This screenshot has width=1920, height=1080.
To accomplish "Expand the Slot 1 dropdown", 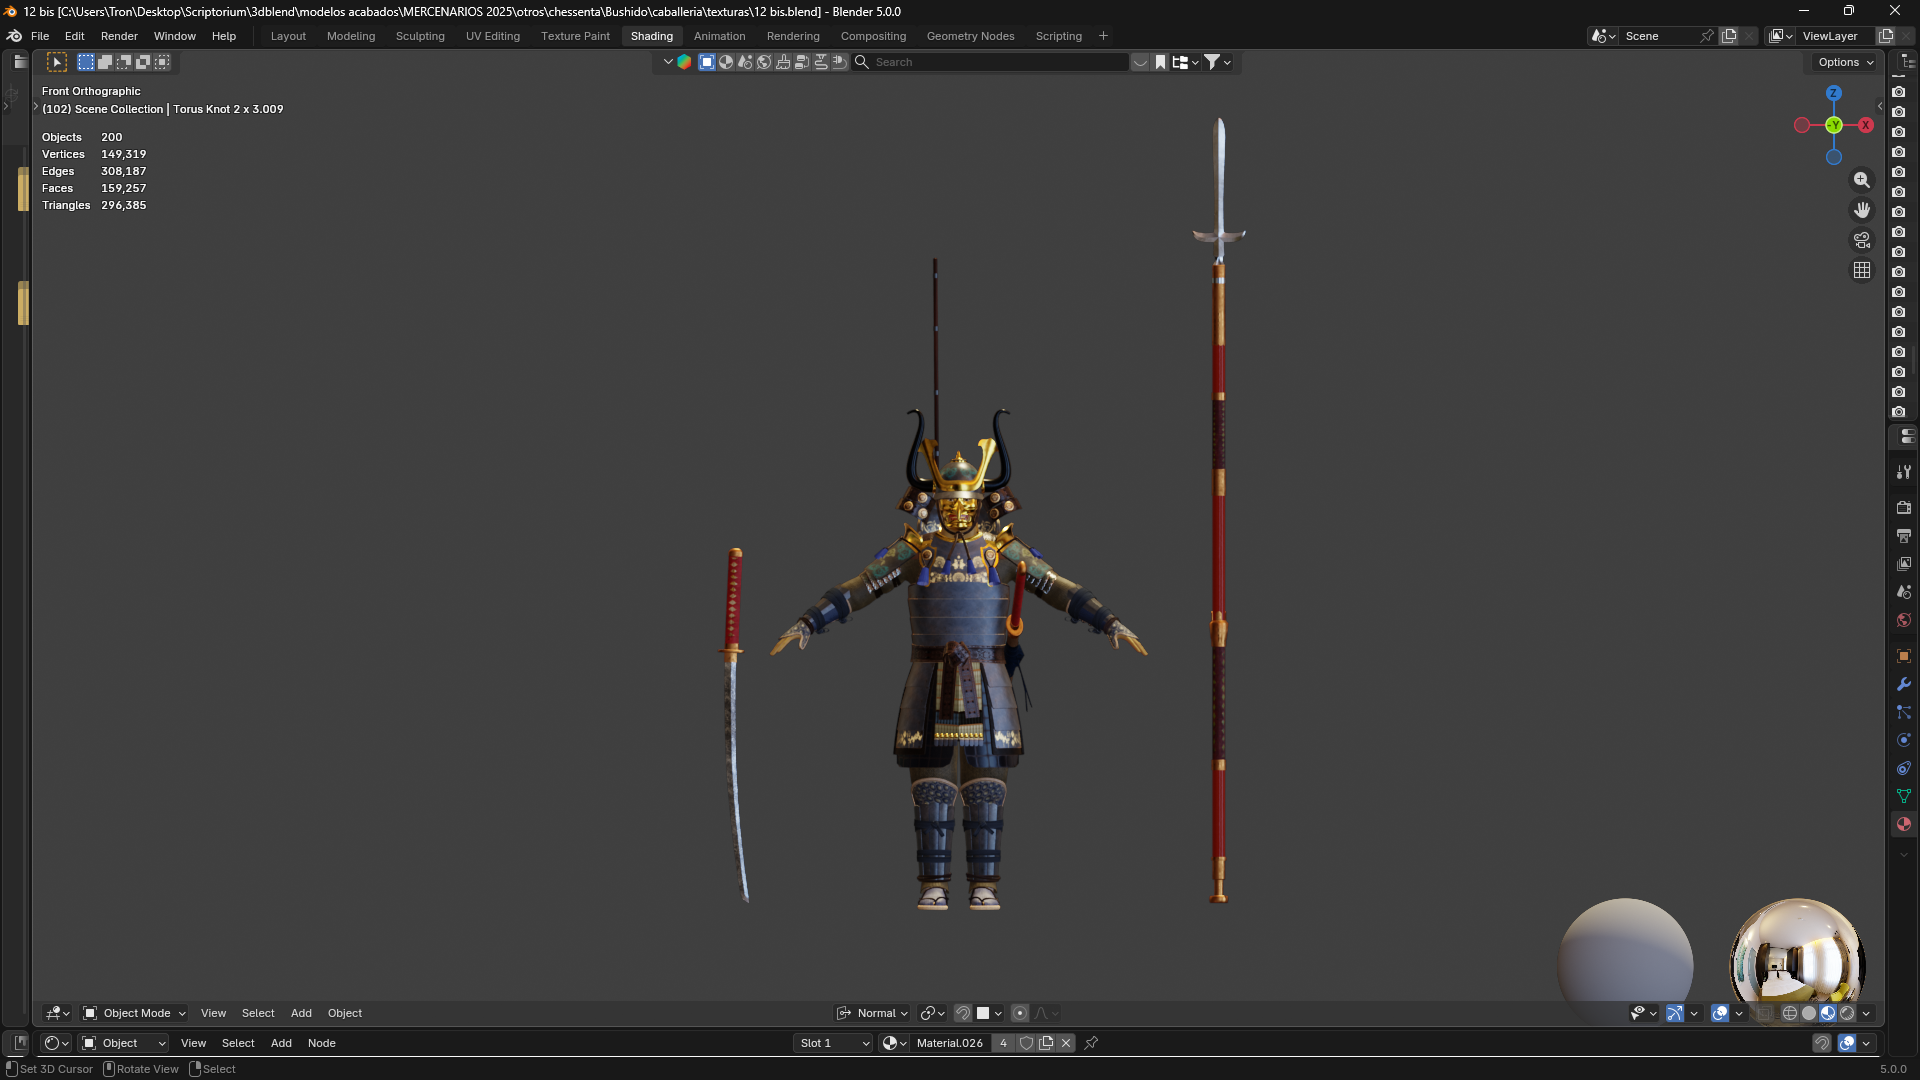I will click(x=834, y=1043).
